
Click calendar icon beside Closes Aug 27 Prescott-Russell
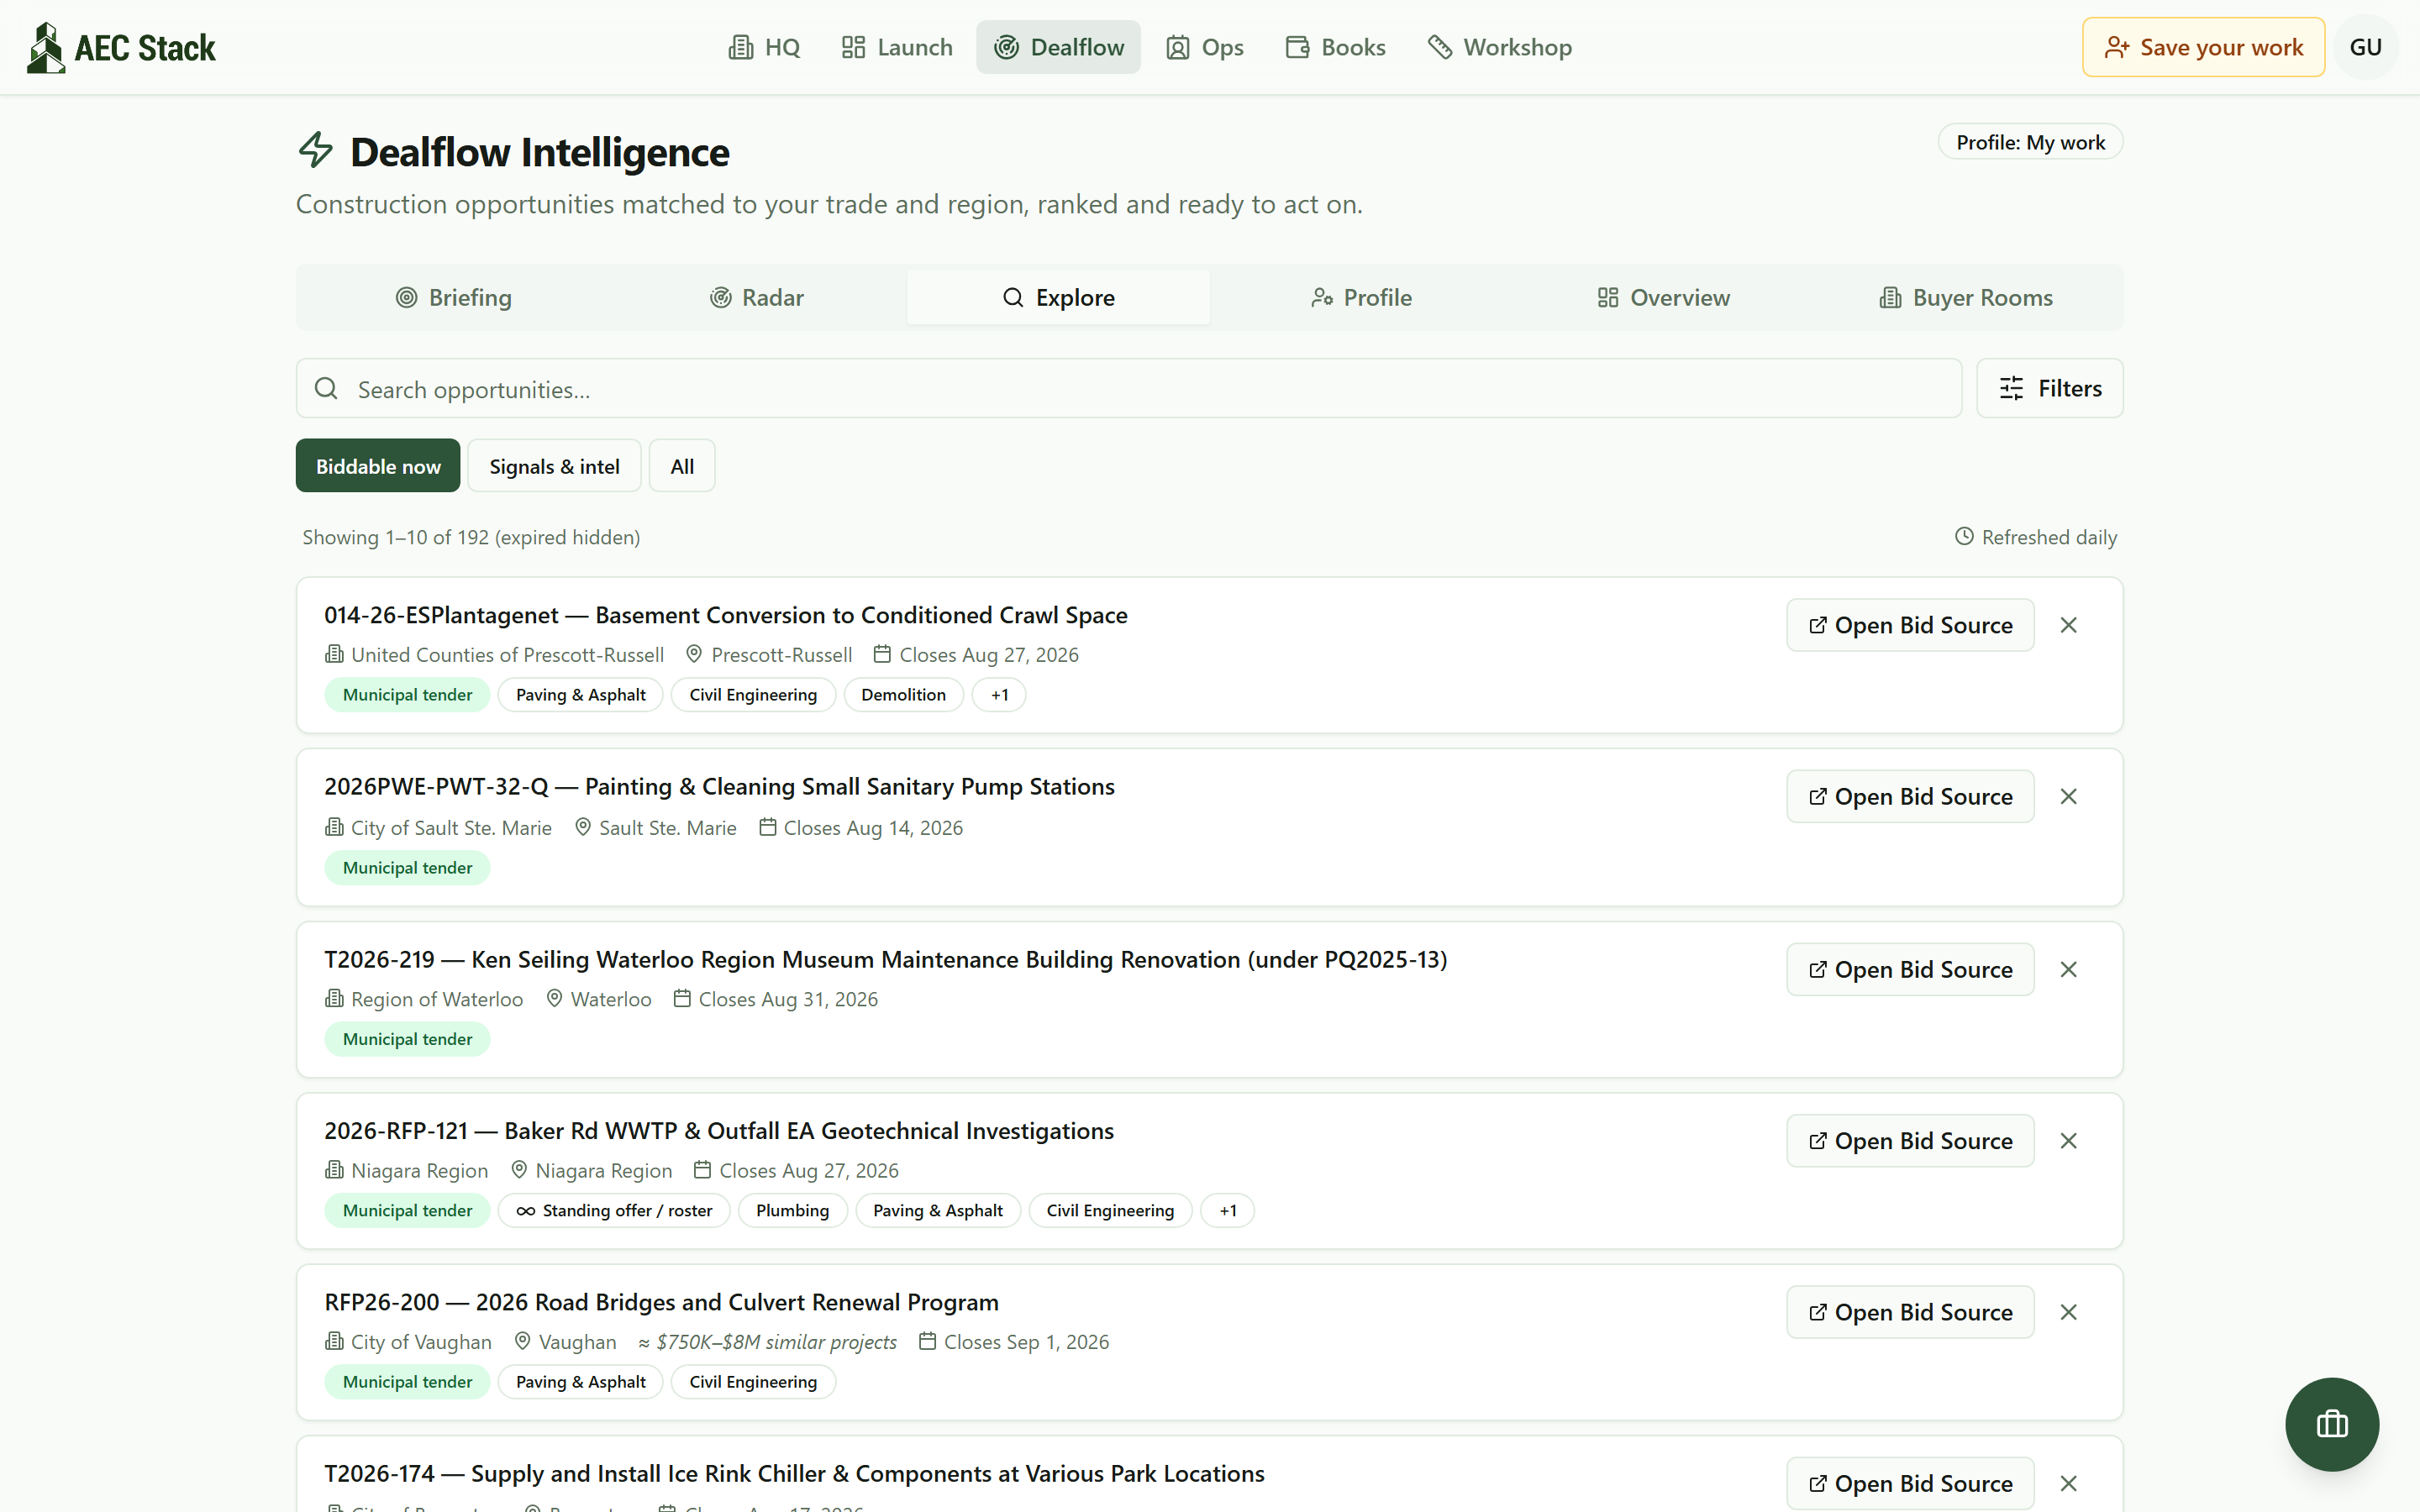click(x=882, y=654)
